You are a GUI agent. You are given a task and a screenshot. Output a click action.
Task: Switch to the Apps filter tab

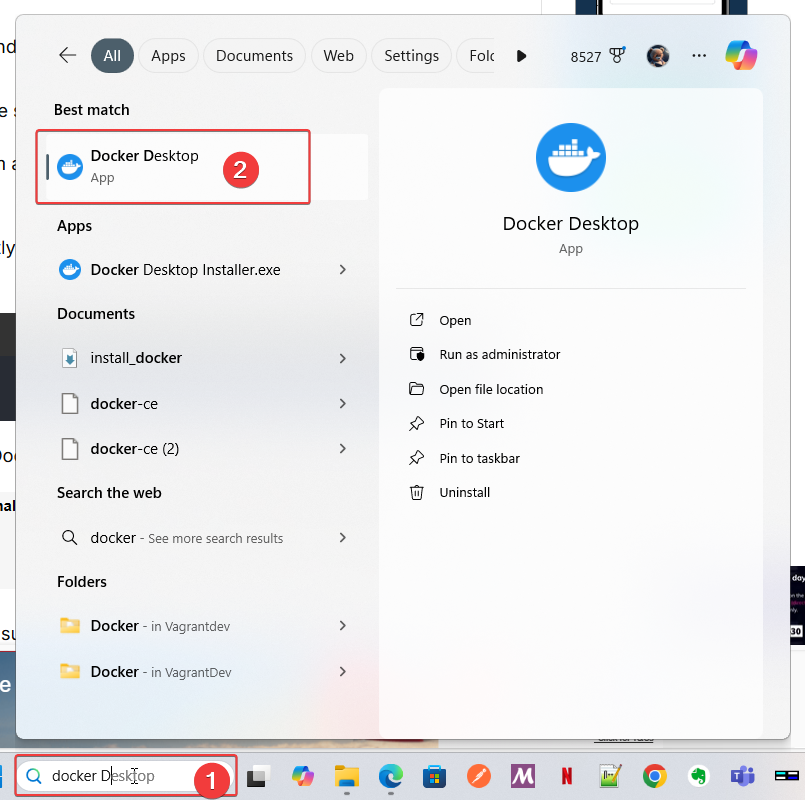(168, 55)
